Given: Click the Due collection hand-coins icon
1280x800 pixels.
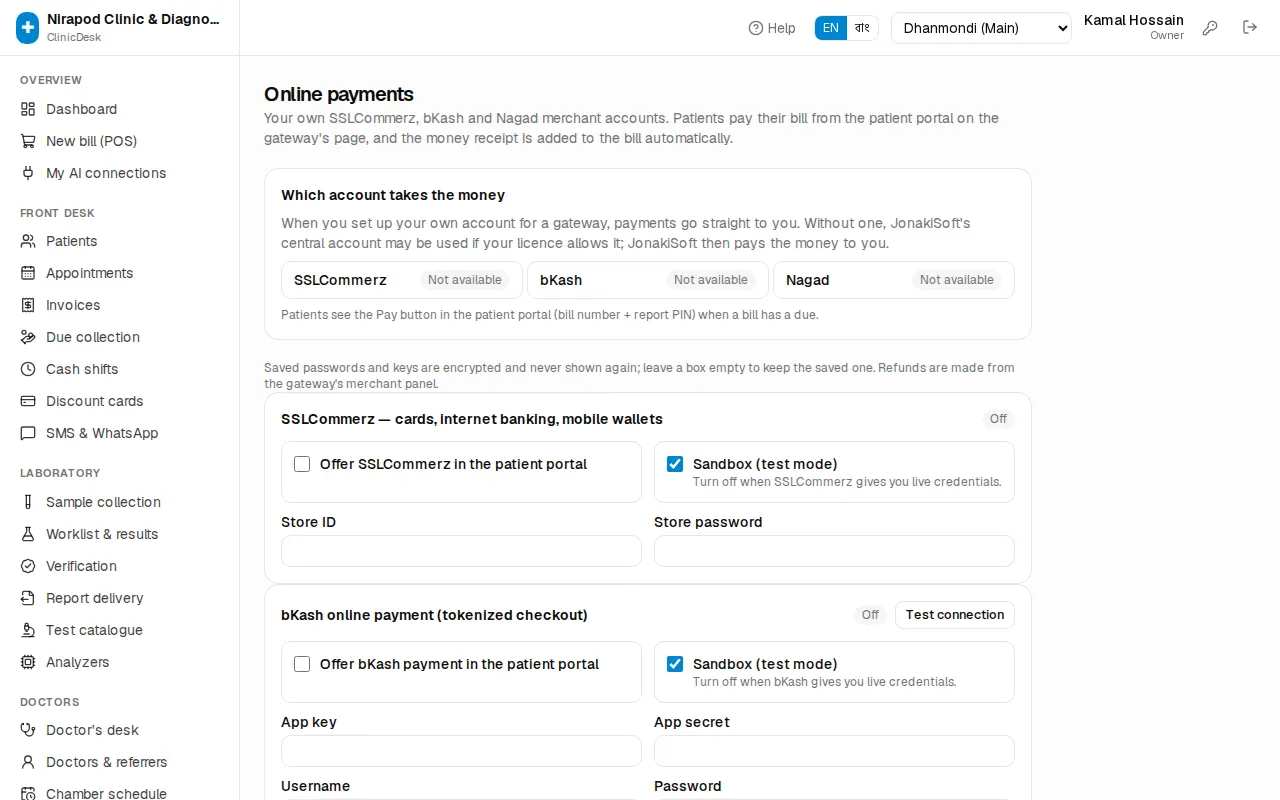Looking at the screenshot, I should 28,337.
